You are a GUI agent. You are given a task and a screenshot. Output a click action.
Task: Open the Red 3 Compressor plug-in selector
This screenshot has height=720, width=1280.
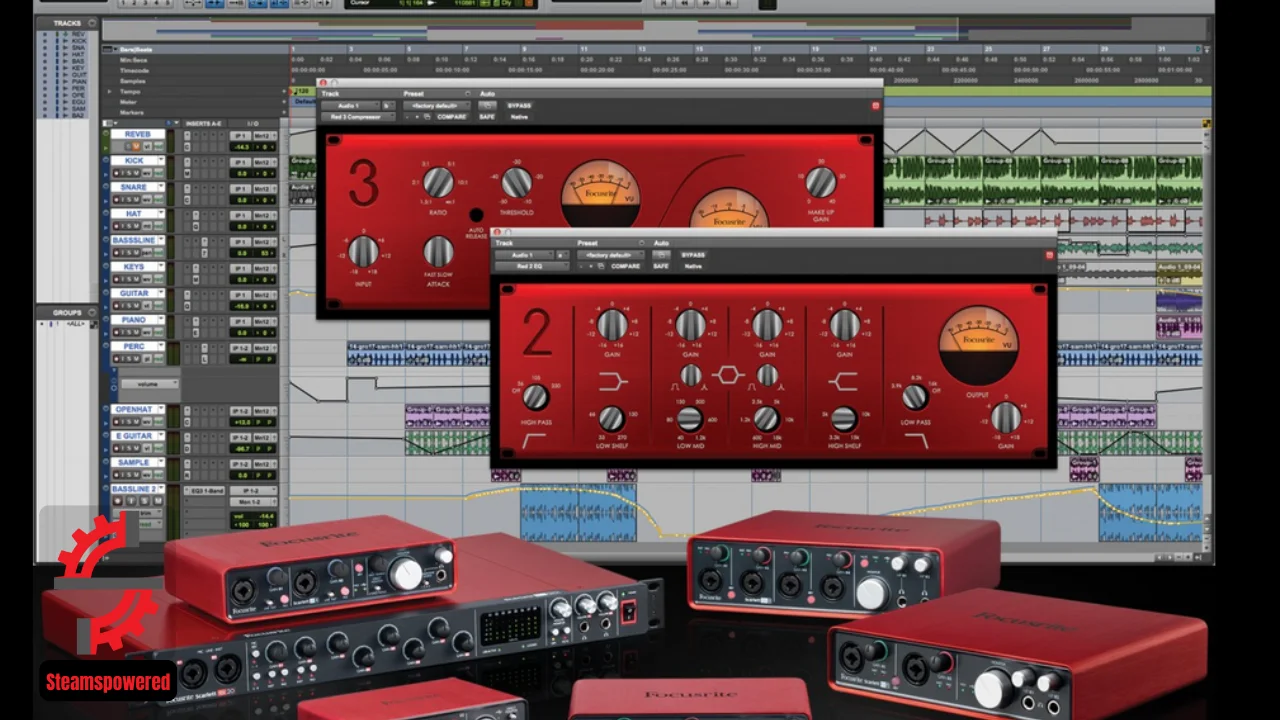coord(358,117)
